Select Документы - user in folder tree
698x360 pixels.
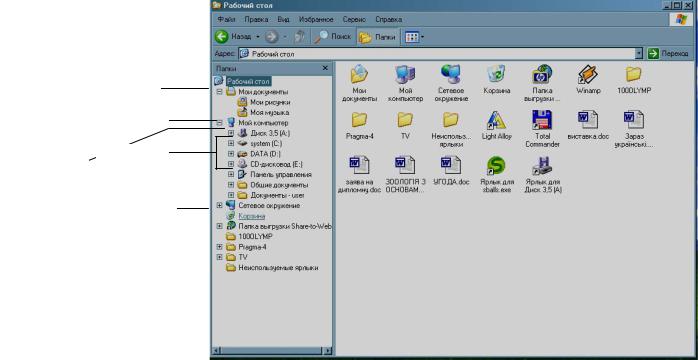pyautogui.click(x=277, y=195)
